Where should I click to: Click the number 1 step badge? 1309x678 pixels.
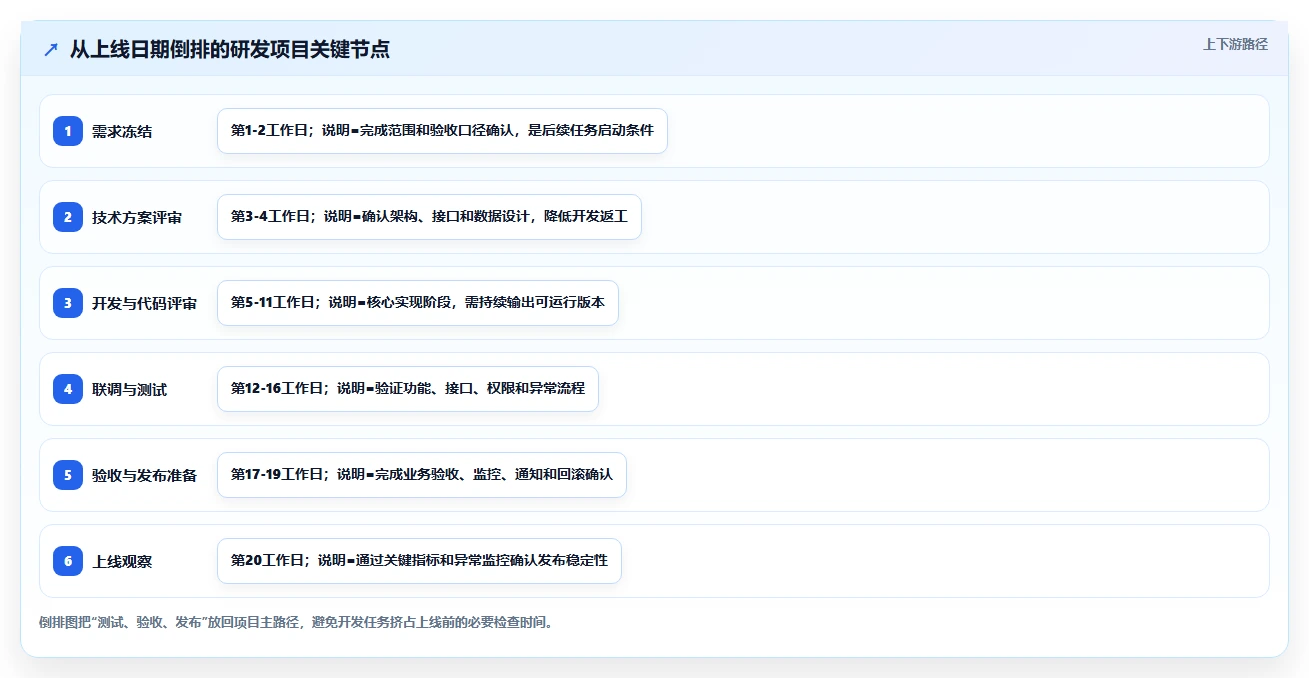pyautogui.click(x=68, y=130)
